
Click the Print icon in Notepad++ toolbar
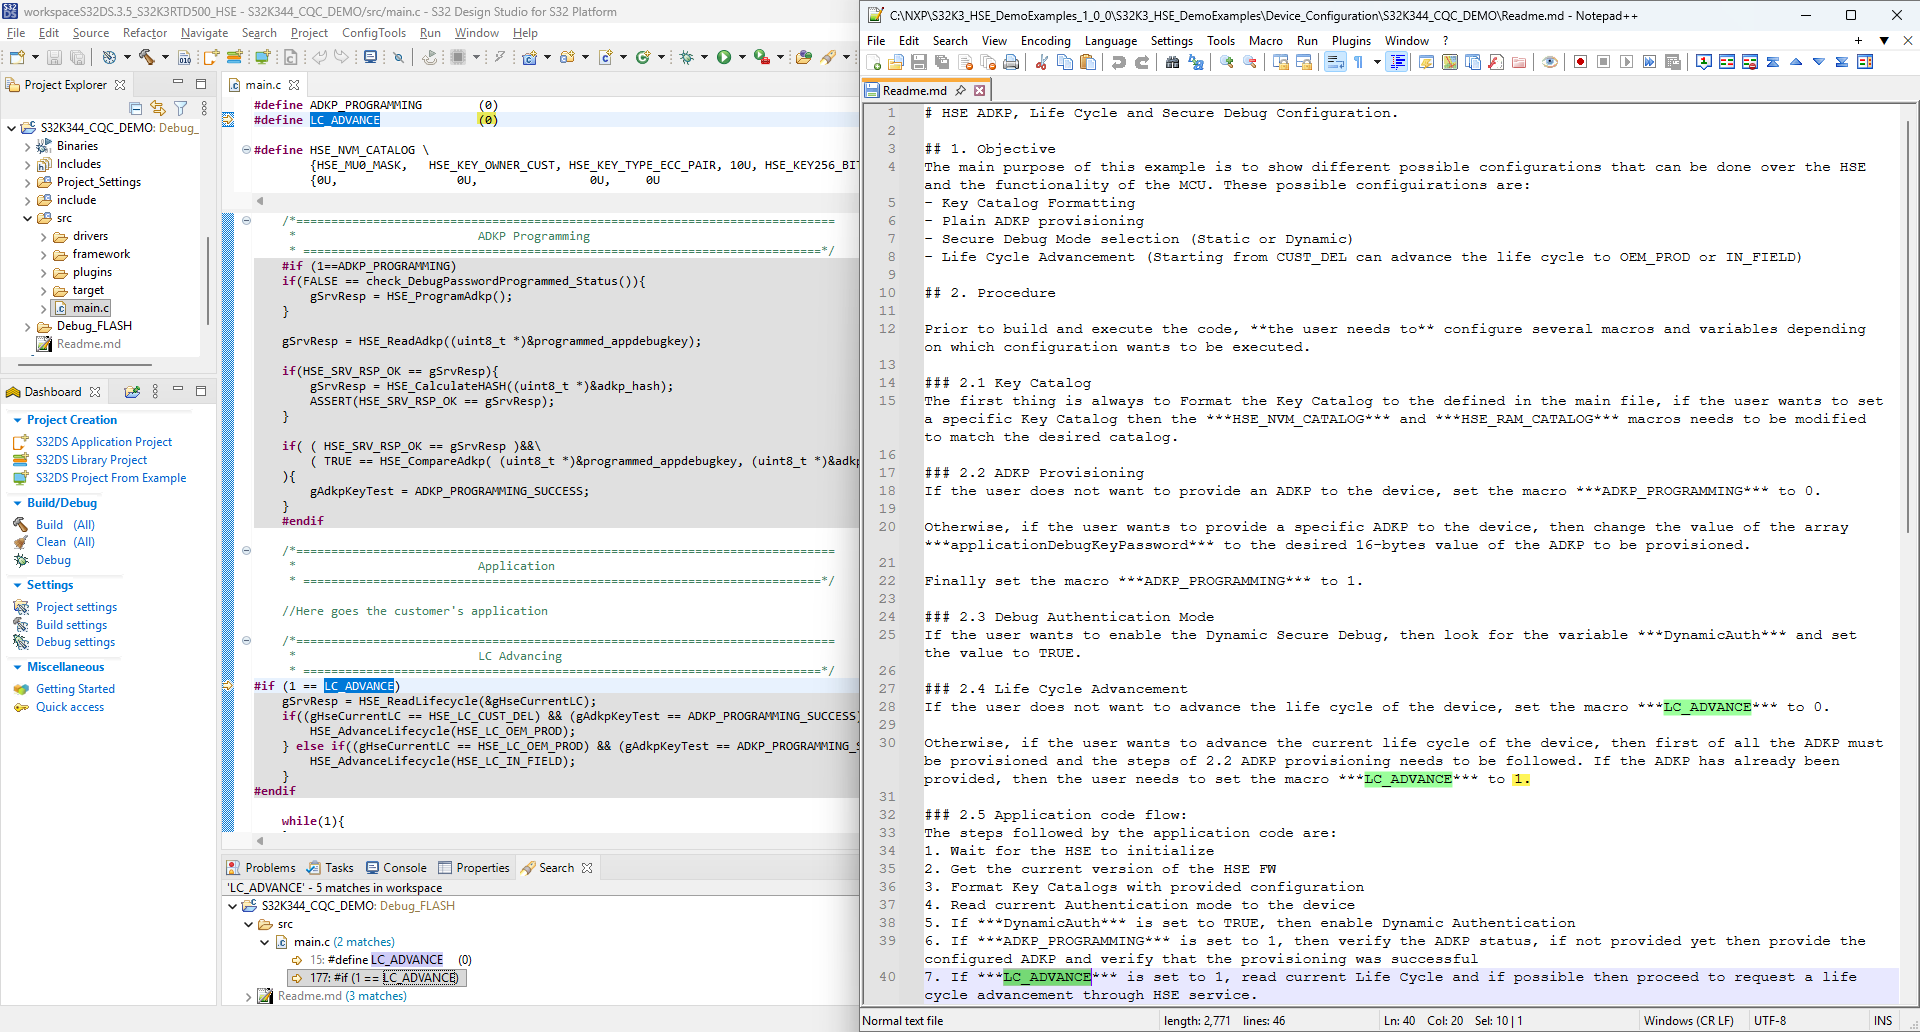tap(1011, 62)
